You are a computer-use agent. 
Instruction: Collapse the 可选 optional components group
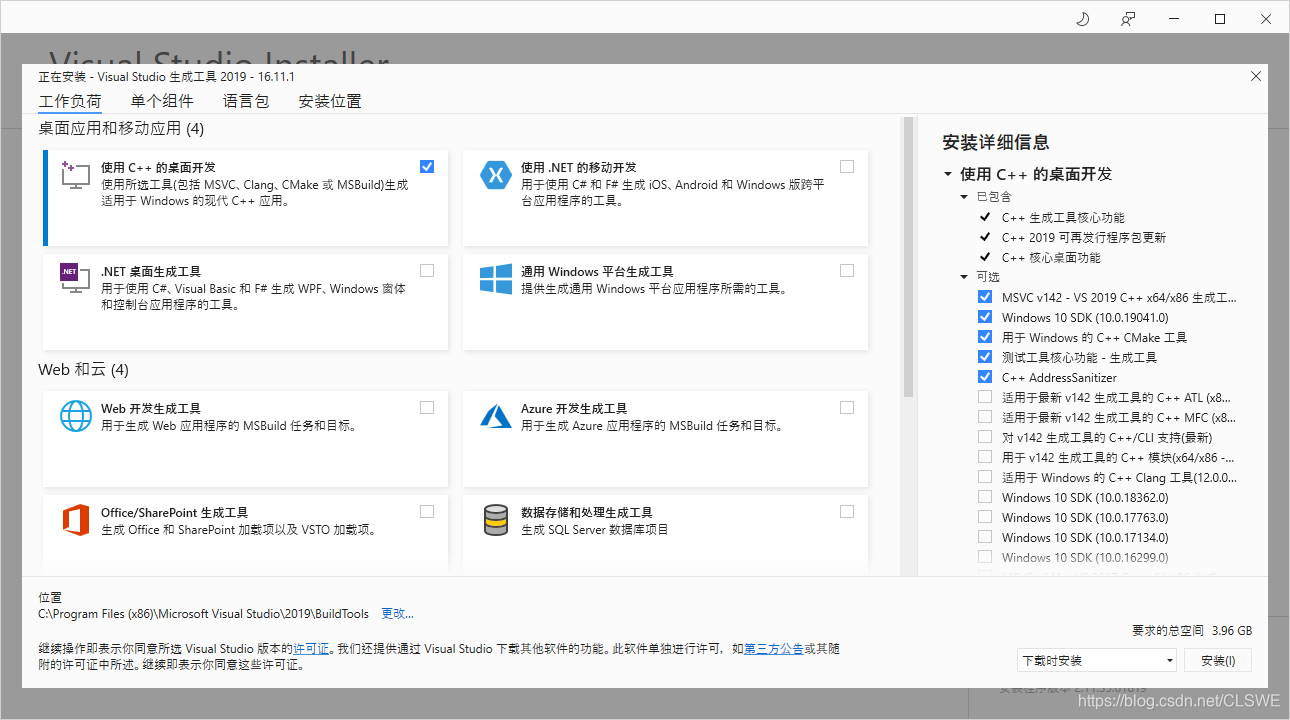(965, 277)
